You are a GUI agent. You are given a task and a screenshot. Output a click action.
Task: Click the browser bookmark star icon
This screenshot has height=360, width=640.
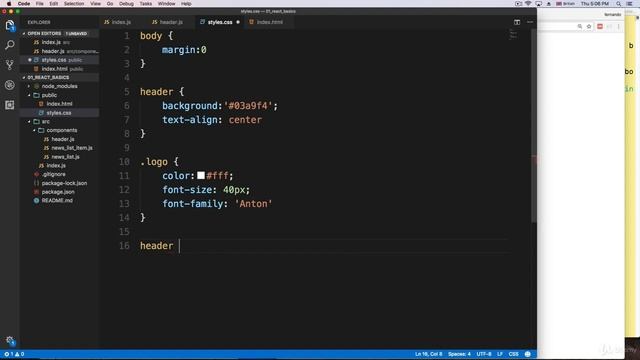[x=589, y=27]
